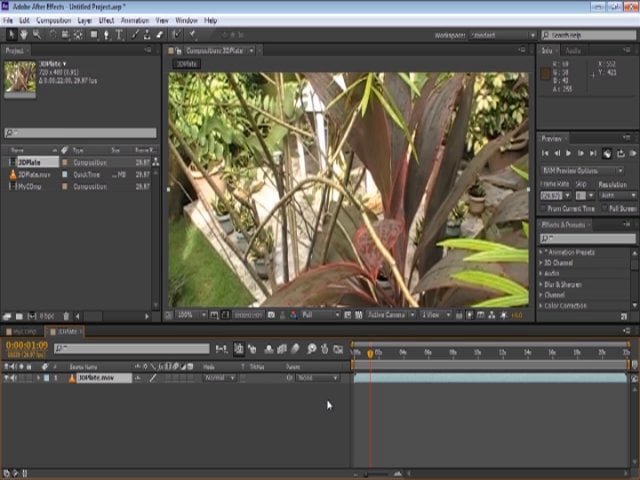Image resolution: width=640 pixels, height=480 pixels.
Task: Click the show channel color icon
Action: 293,315
